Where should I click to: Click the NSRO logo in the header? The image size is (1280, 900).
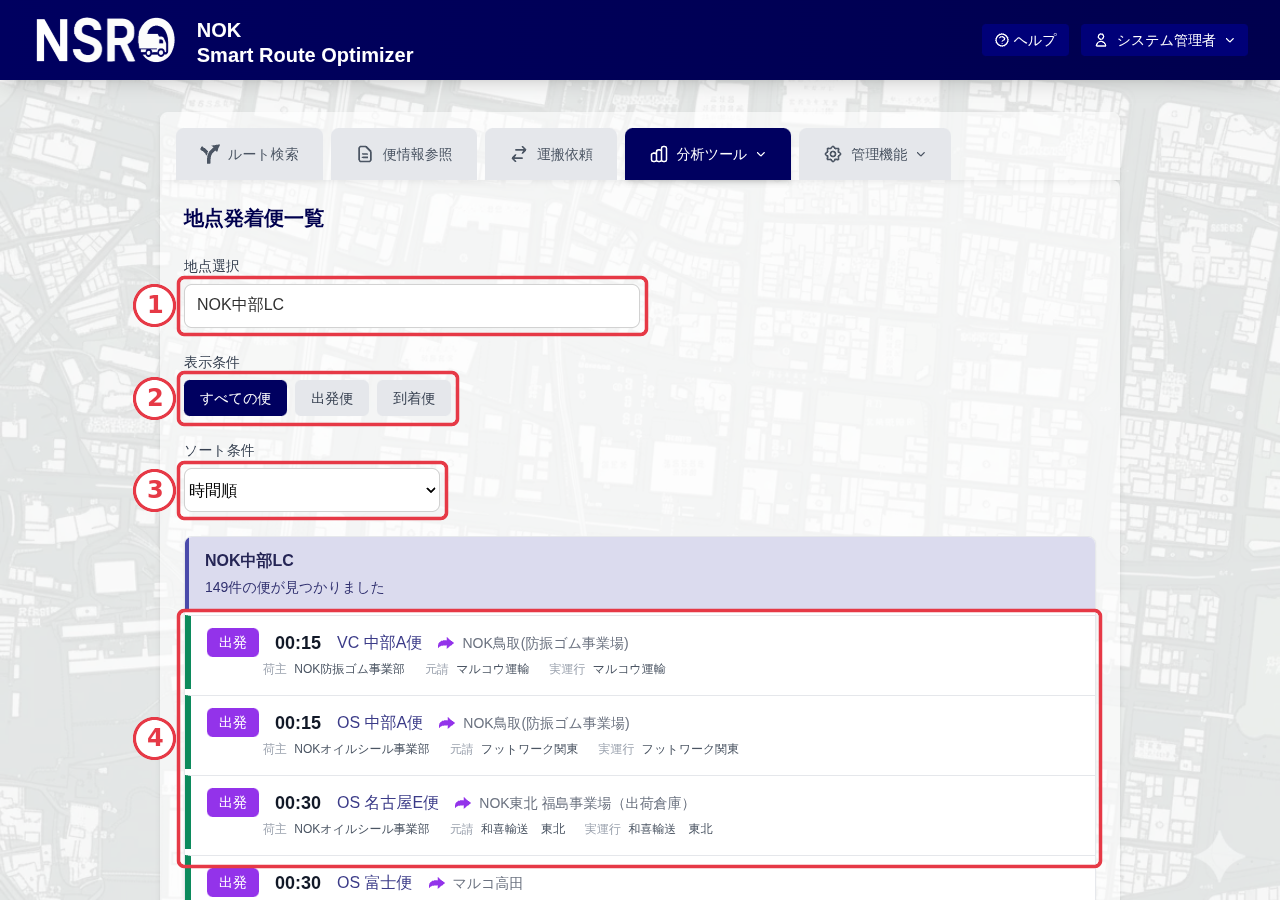click(105, 40)
